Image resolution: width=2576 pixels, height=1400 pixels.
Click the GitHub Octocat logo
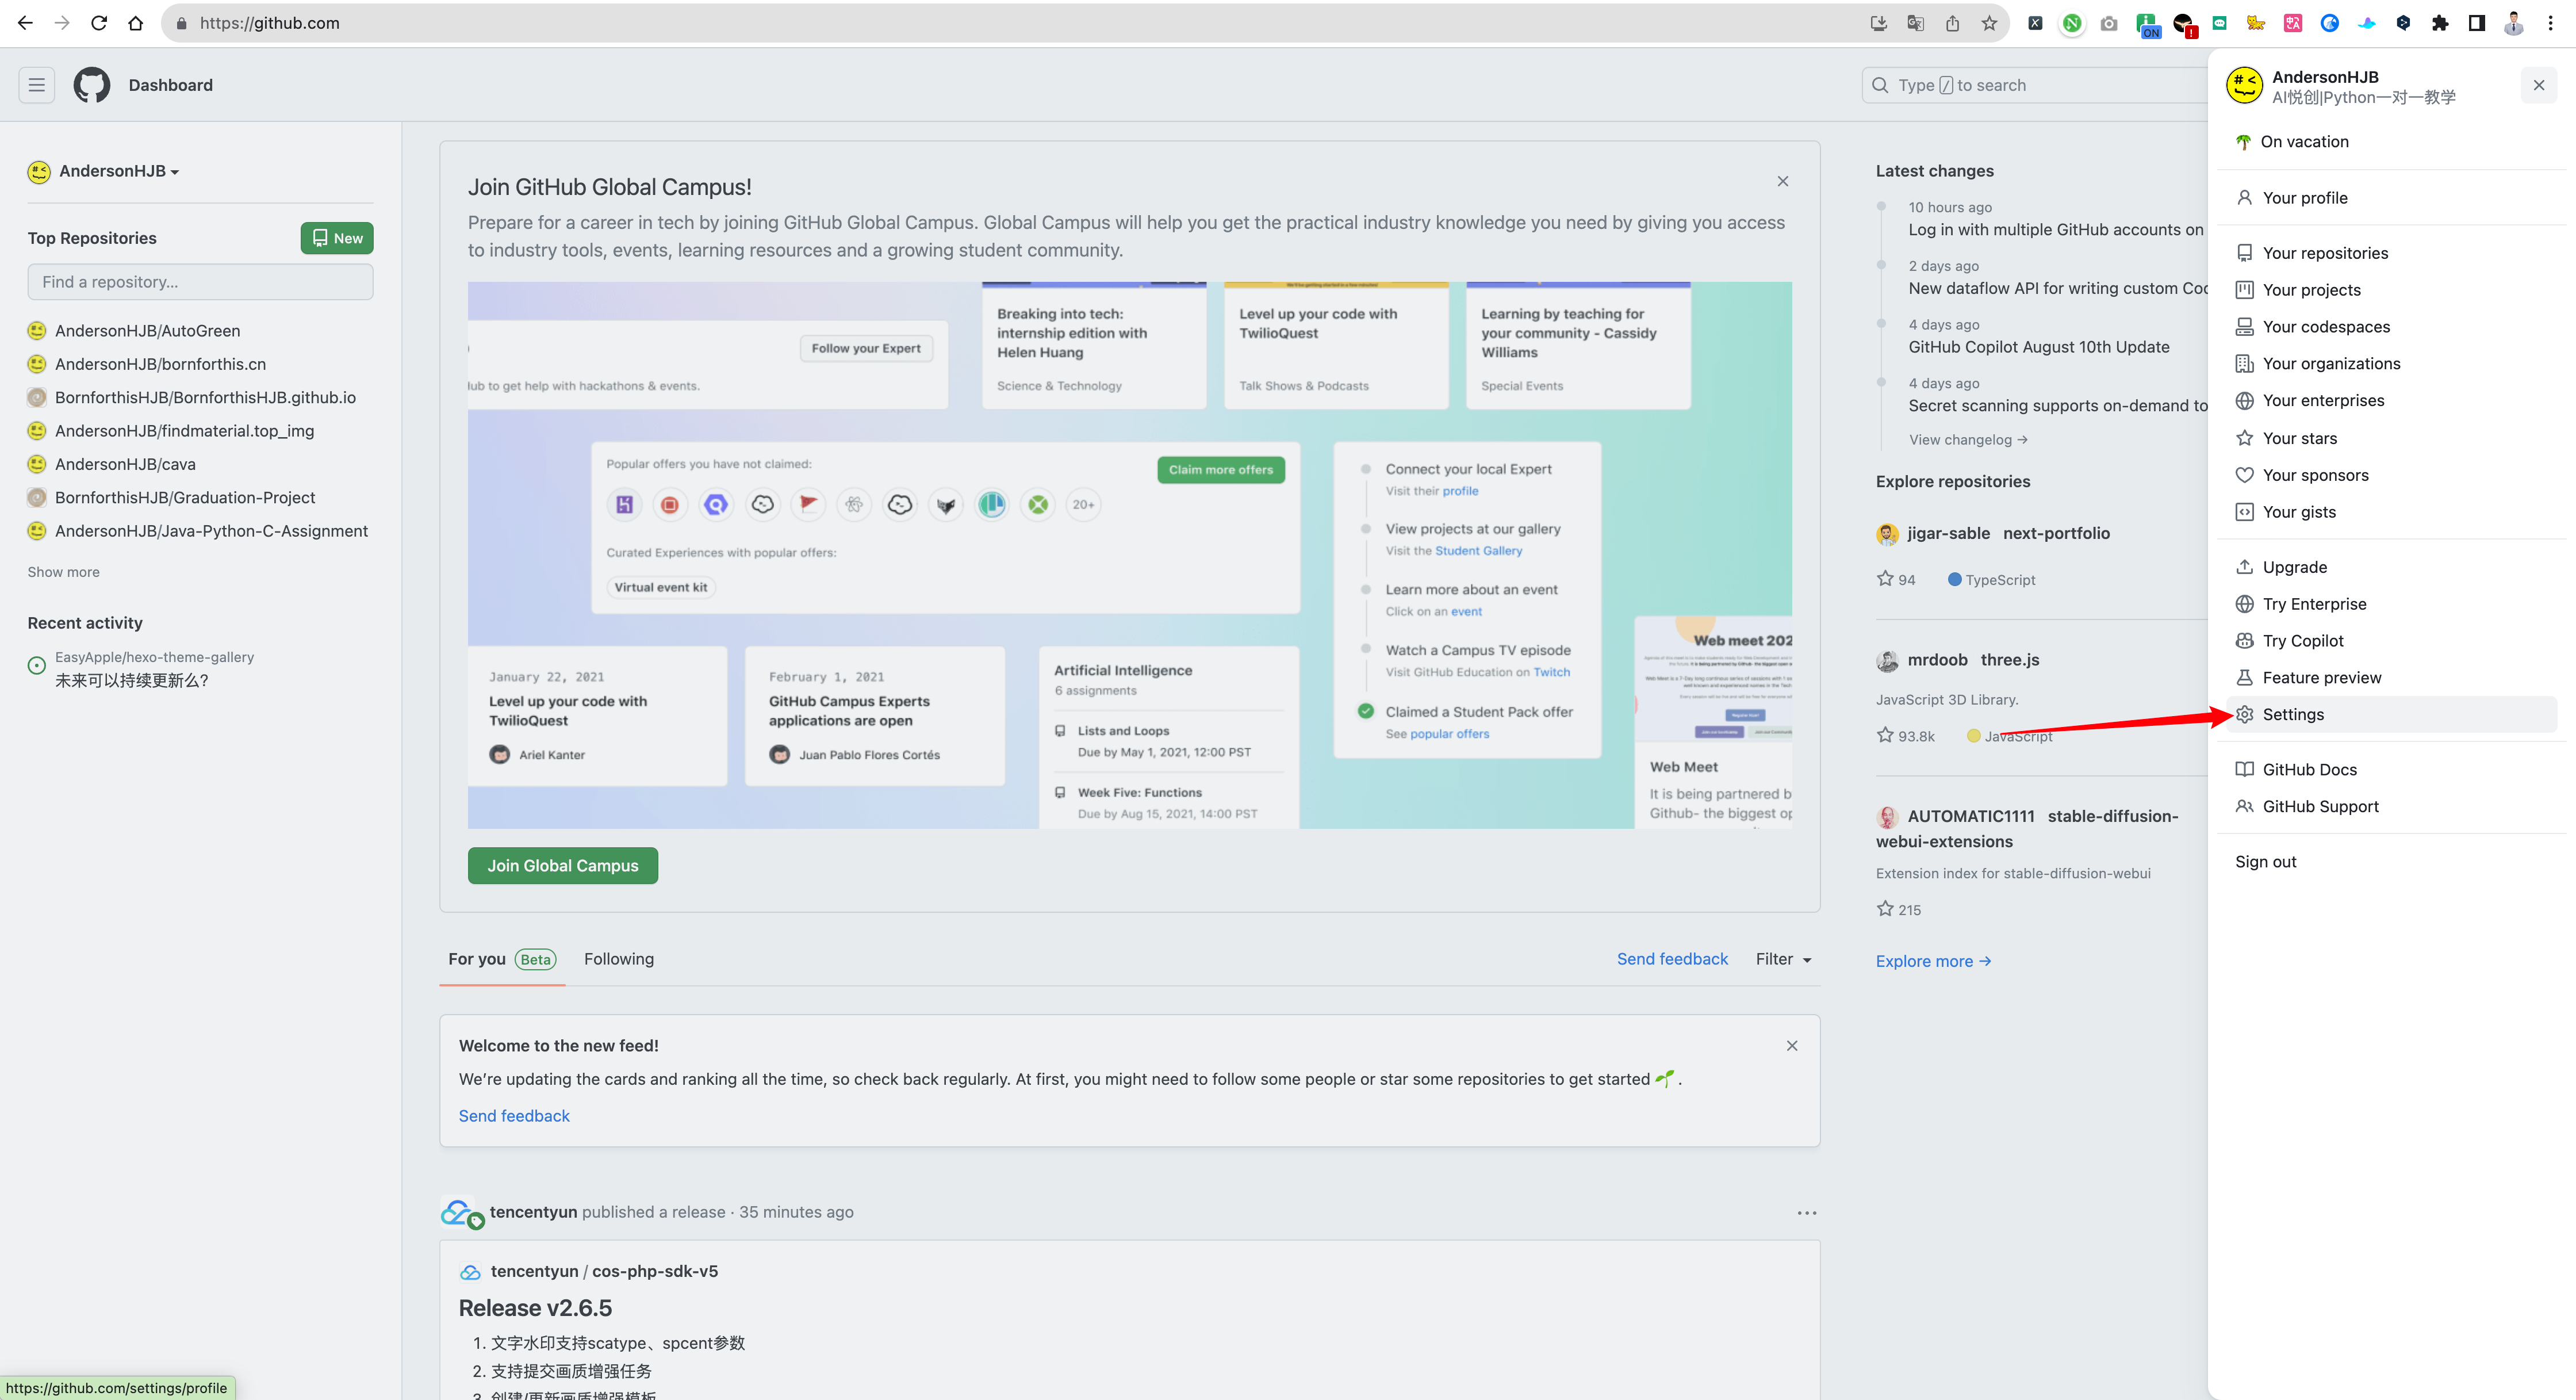coord(92,85)
